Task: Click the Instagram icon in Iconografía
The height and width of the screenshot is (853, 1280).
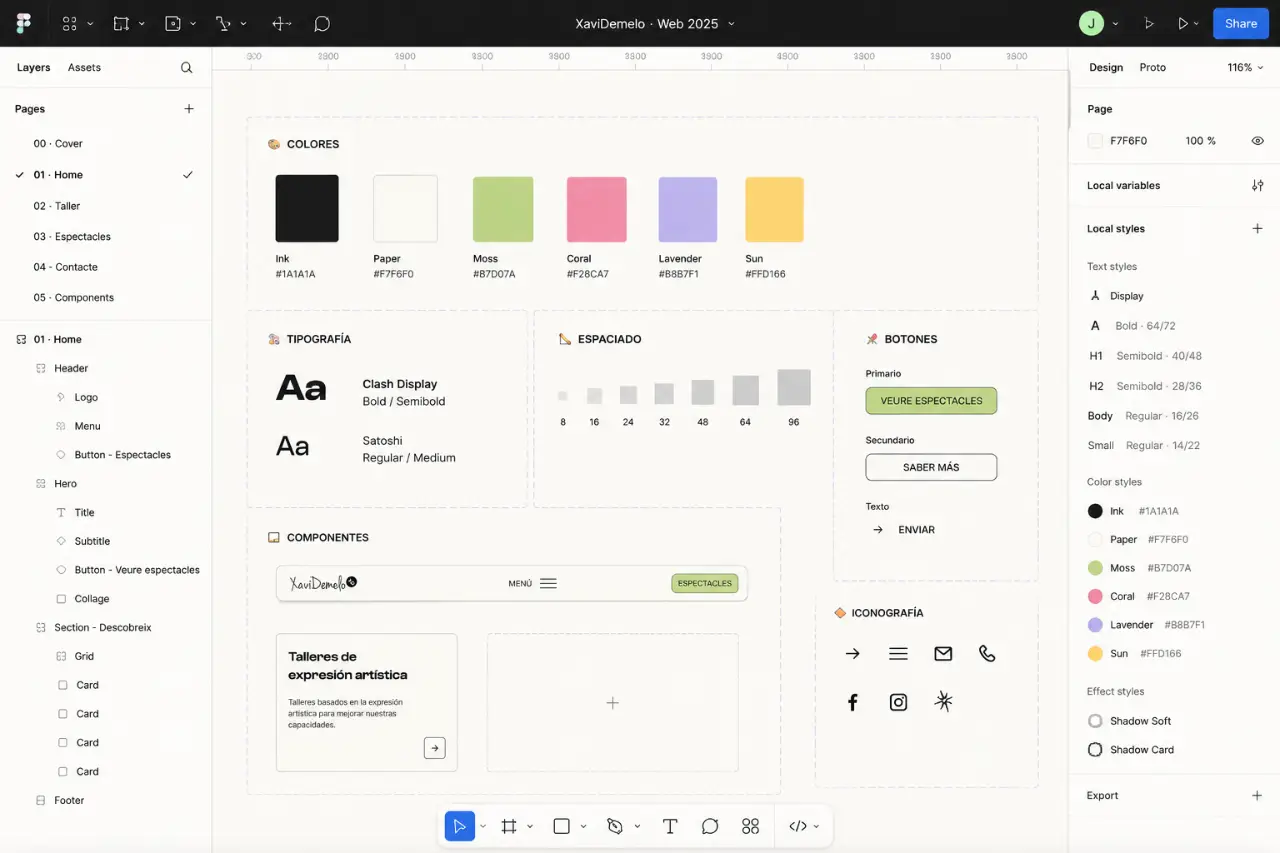Action: pos(898,702)
